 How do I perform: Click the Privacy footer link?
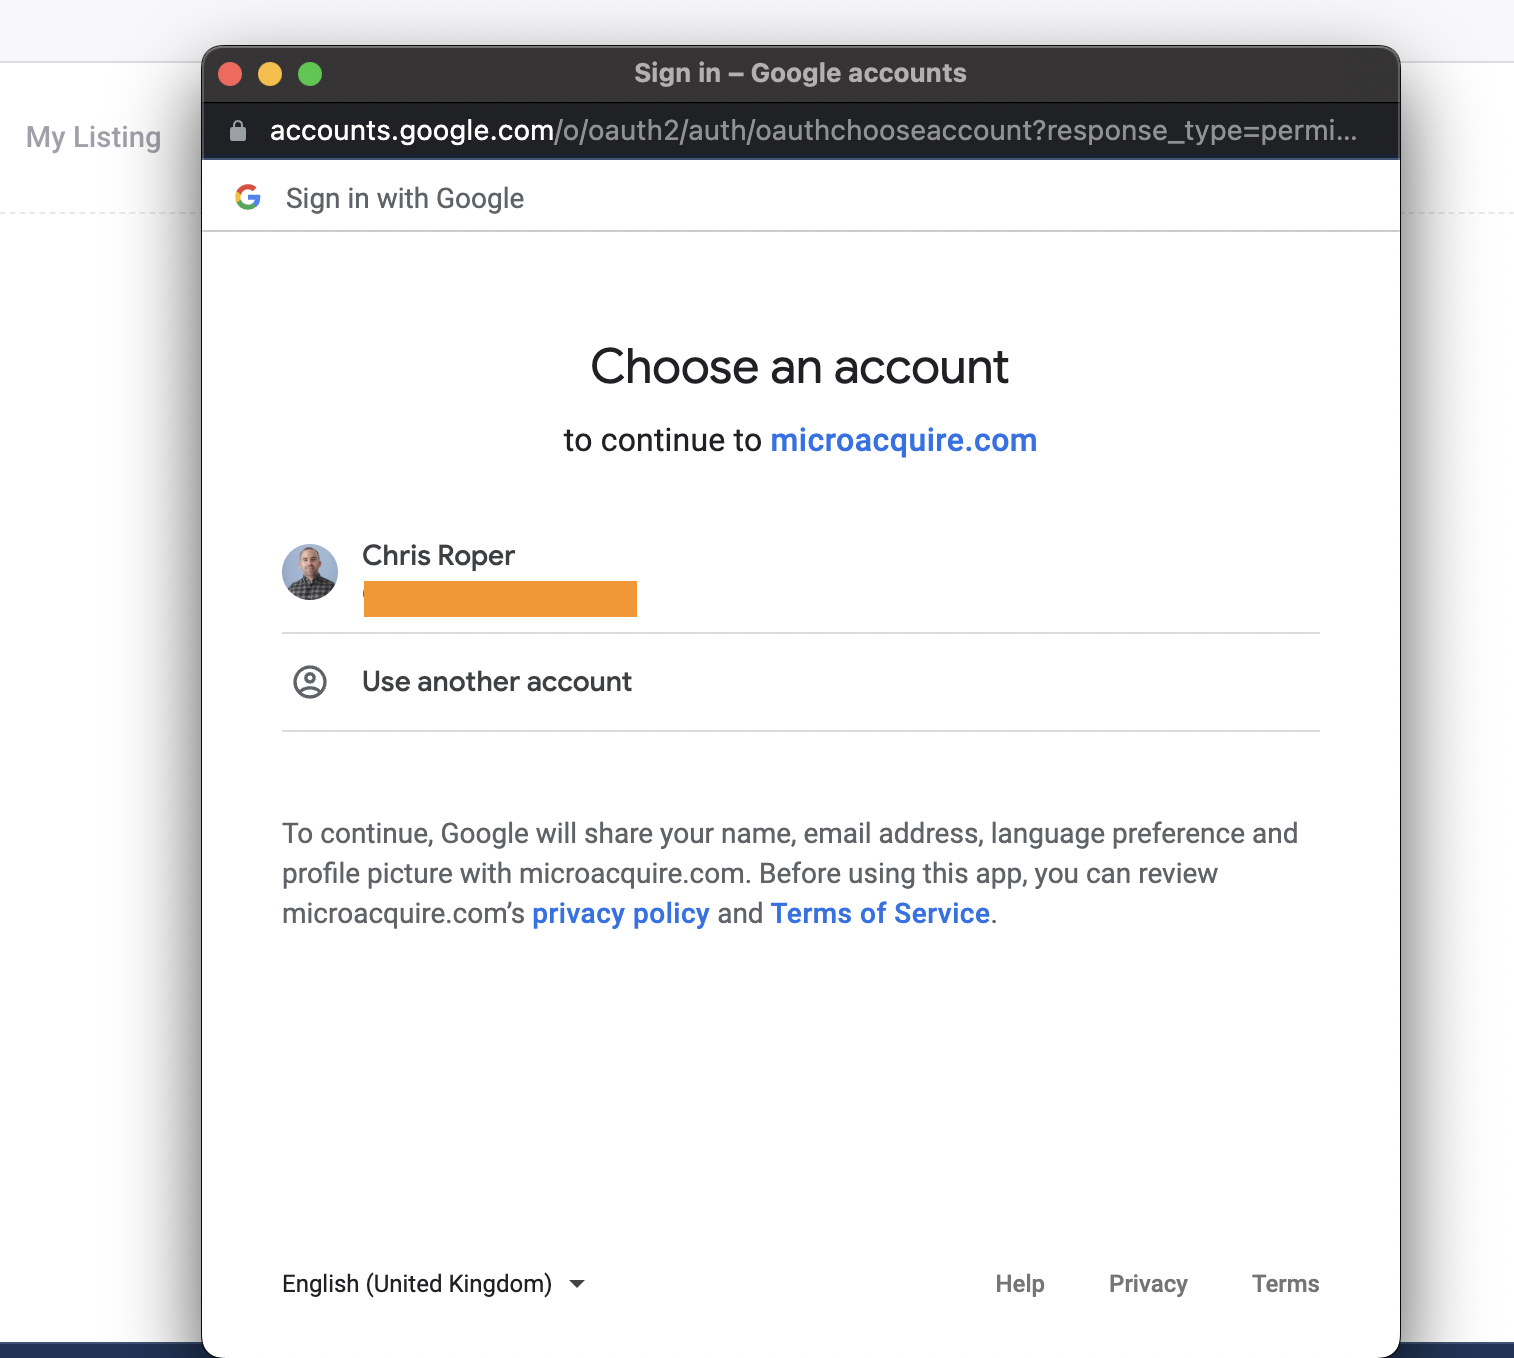pos(1148,1284)
